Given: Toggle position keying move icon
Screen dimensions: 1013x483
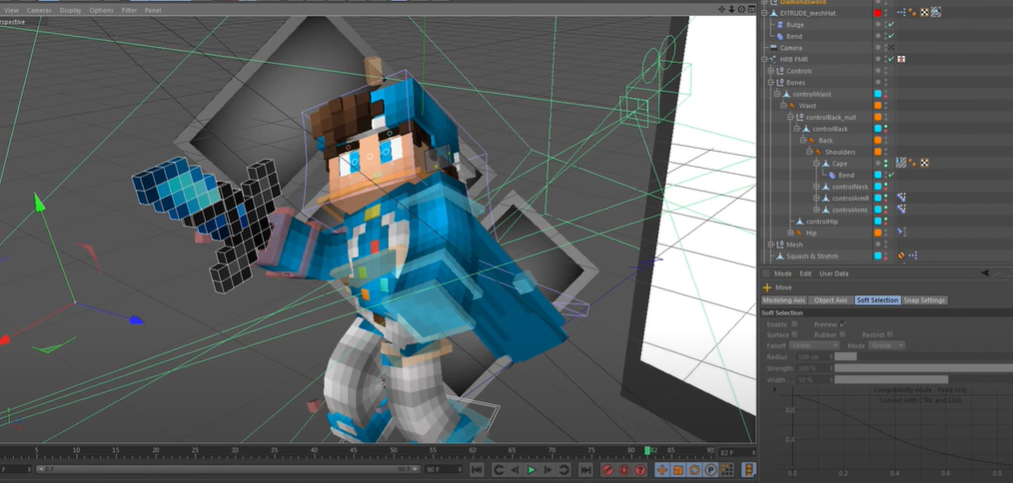Looking at the screenshot, I should (662, 470).
